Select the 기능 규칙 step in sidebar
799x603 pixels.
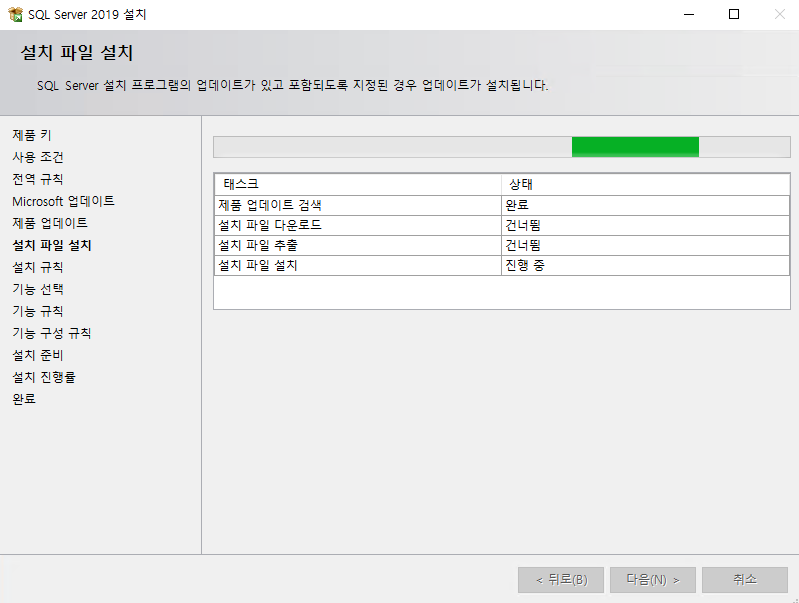(38, 311)
